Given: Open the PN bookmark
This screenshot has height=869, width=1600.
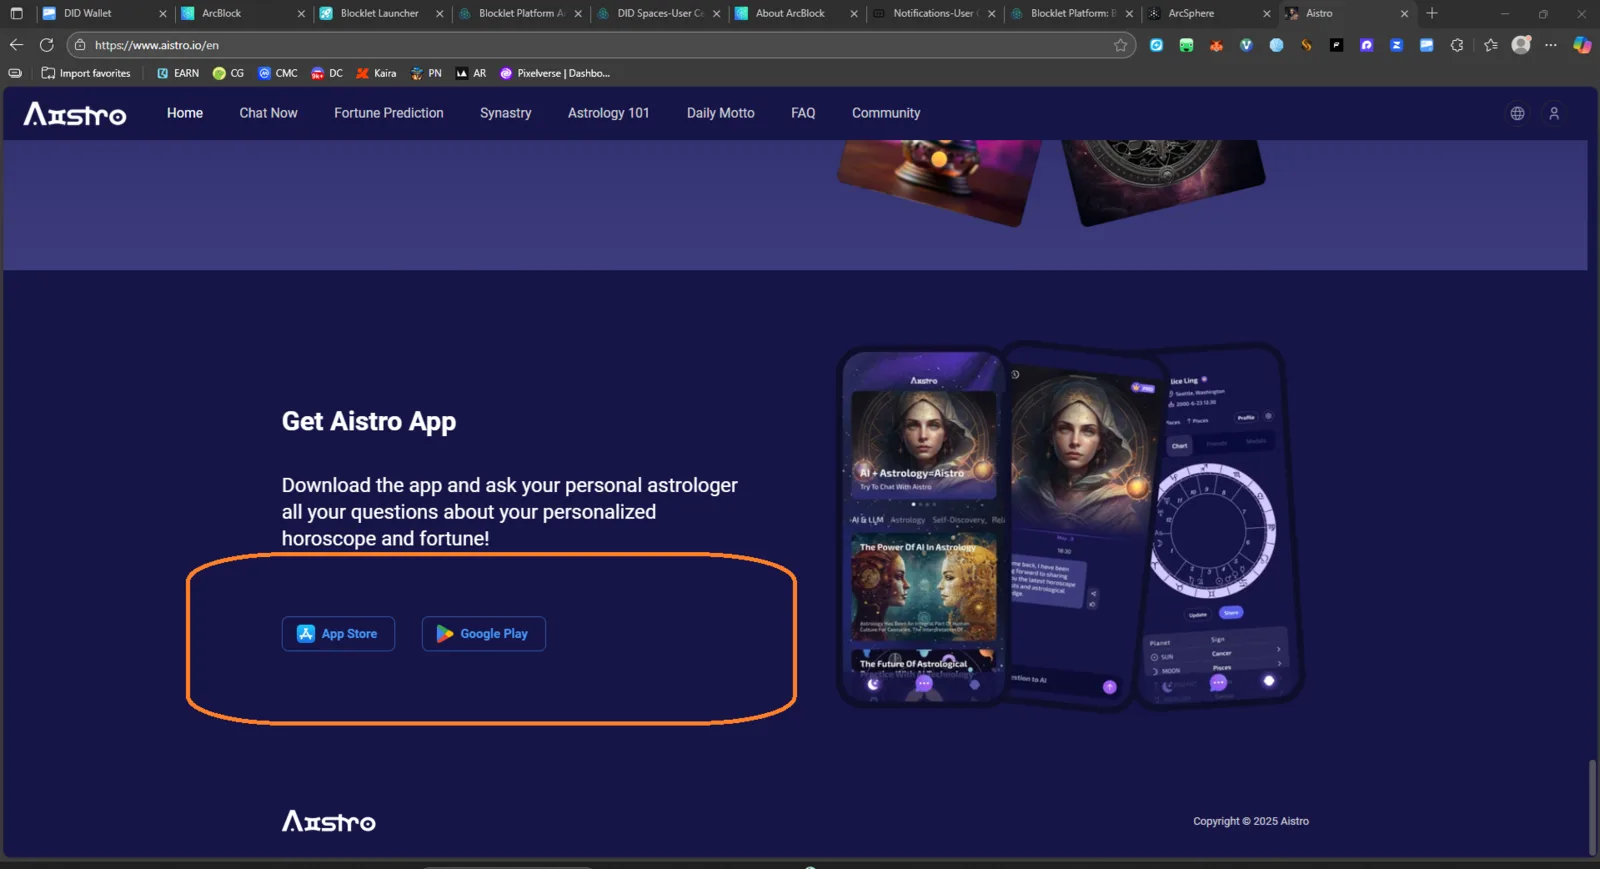Looking at the screenshot, I should (426, 73).
